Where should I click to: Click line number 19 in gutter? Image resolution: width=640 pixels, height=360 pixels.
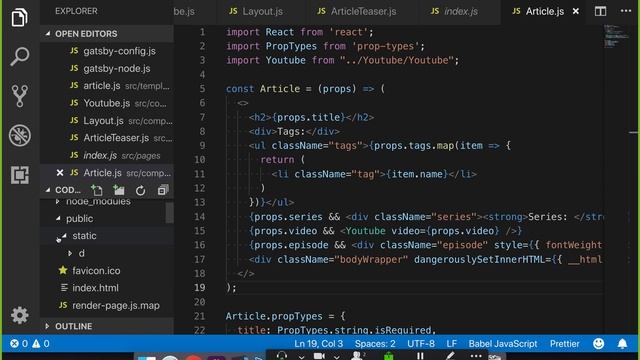point(200,288)
